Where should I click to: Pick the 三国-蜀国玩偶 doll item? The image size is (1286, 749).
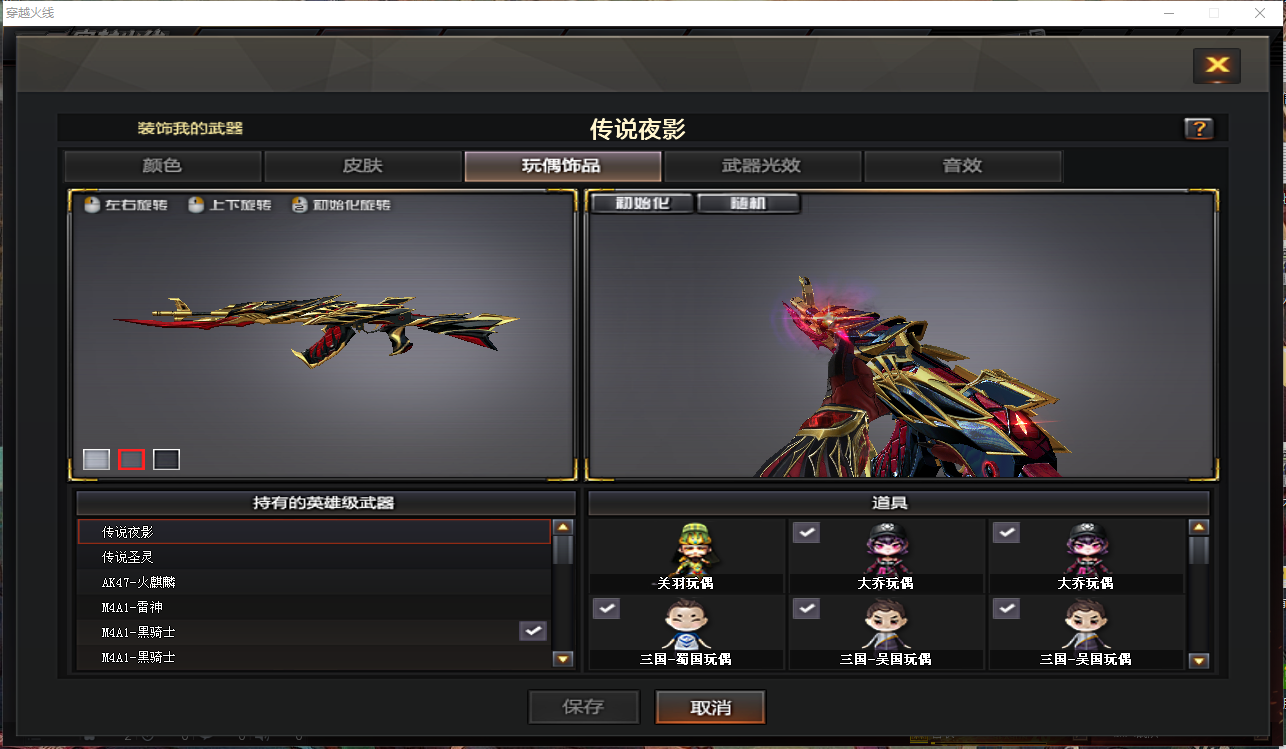pyautogui.click(x=686, y=632)
